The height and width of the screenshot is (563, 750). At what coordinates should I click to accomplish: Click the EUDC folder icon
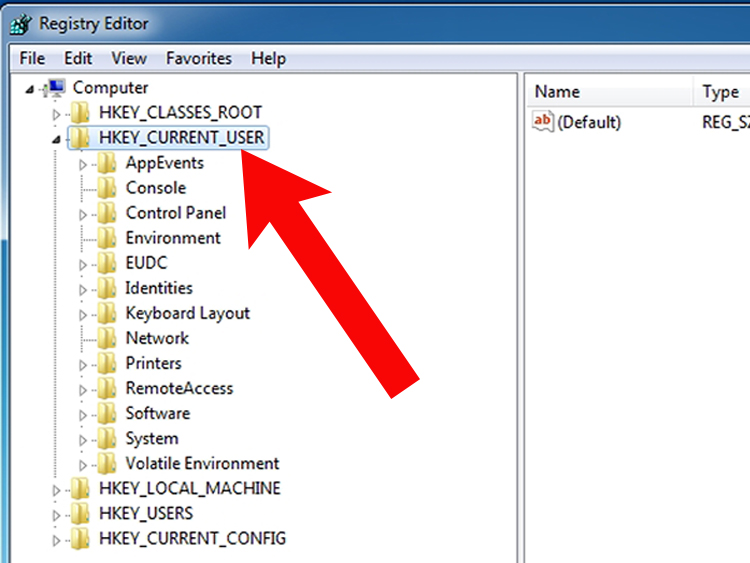107,263
